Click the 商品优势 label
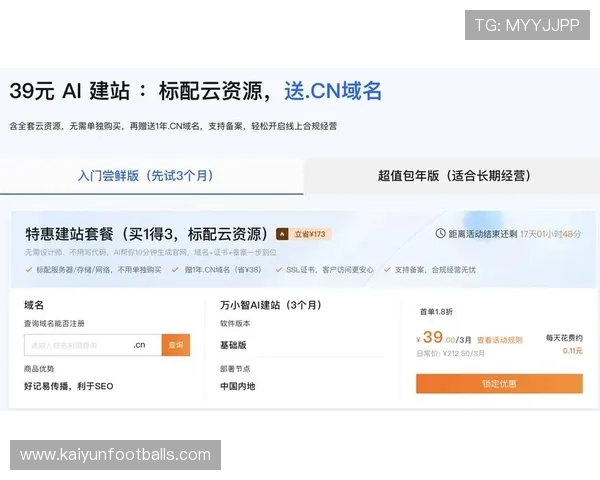600x480 pixels. [x=39, y=369]
